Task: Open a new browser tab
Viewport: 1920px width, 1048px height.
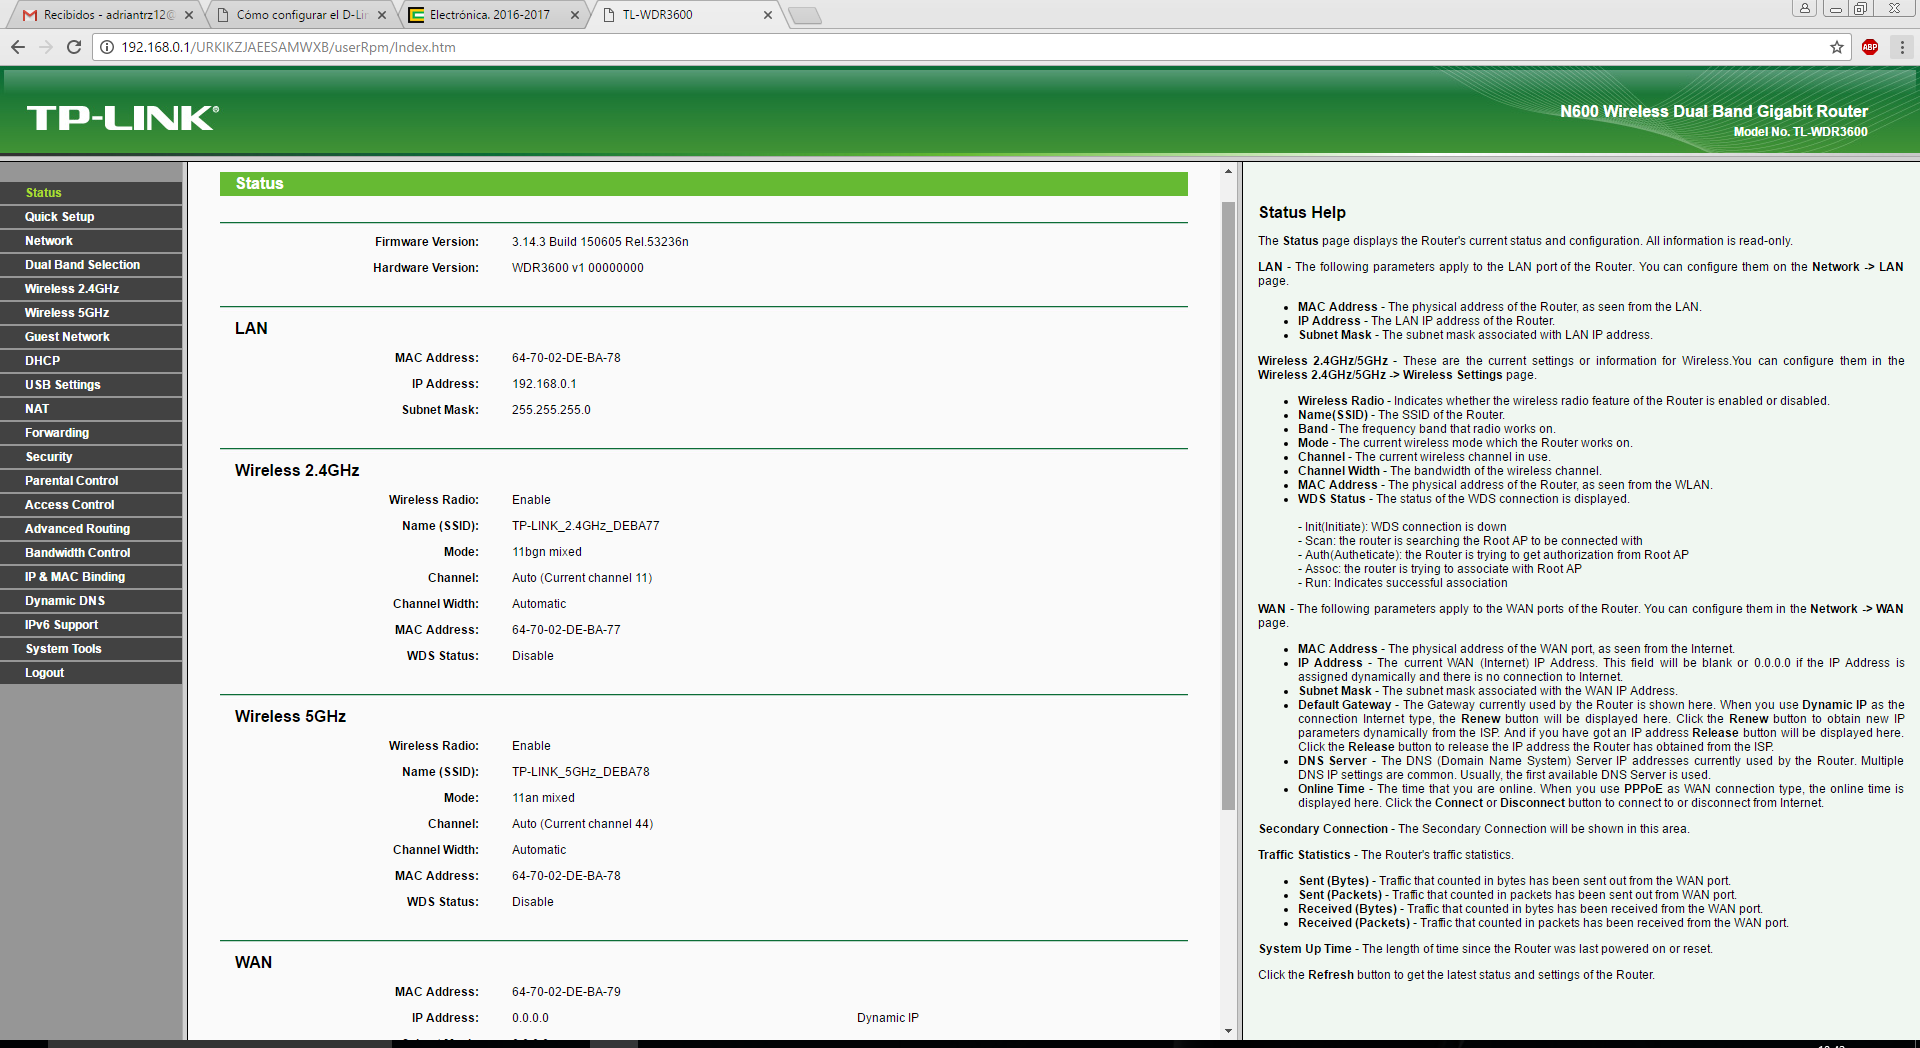Action: (x=804, y=15)
